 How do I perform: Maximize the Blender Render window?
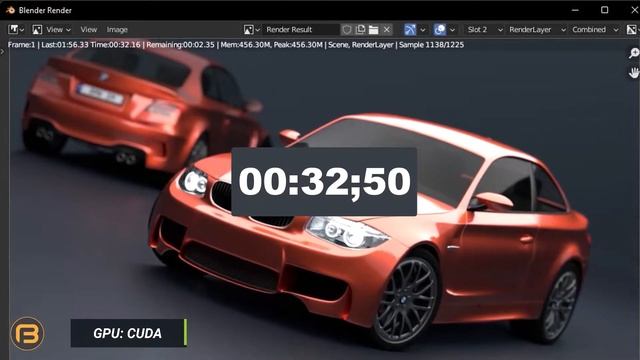604,10
